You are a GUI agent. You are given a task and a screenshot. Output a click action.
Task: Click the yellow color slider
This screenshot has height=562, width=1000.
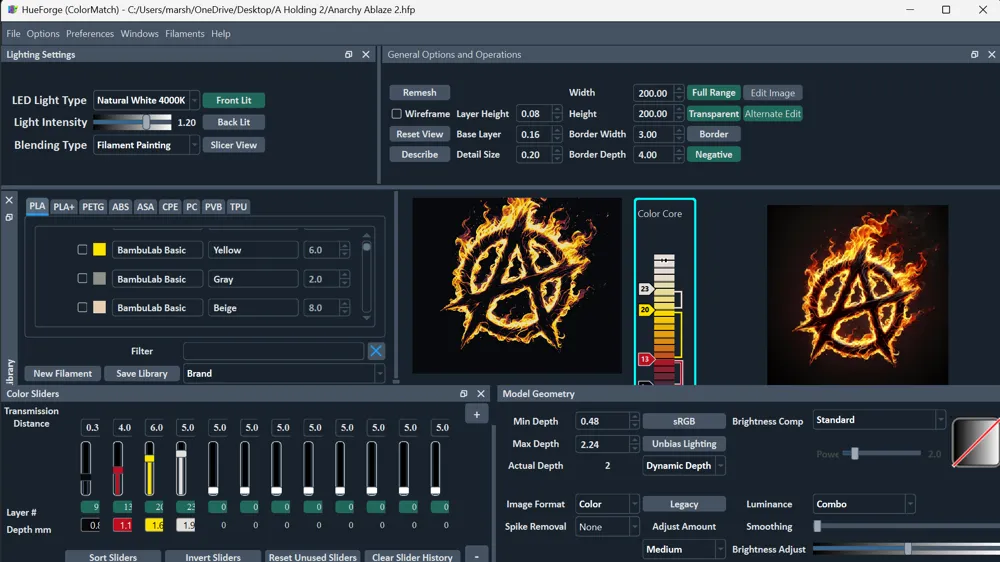click(149, 468)
